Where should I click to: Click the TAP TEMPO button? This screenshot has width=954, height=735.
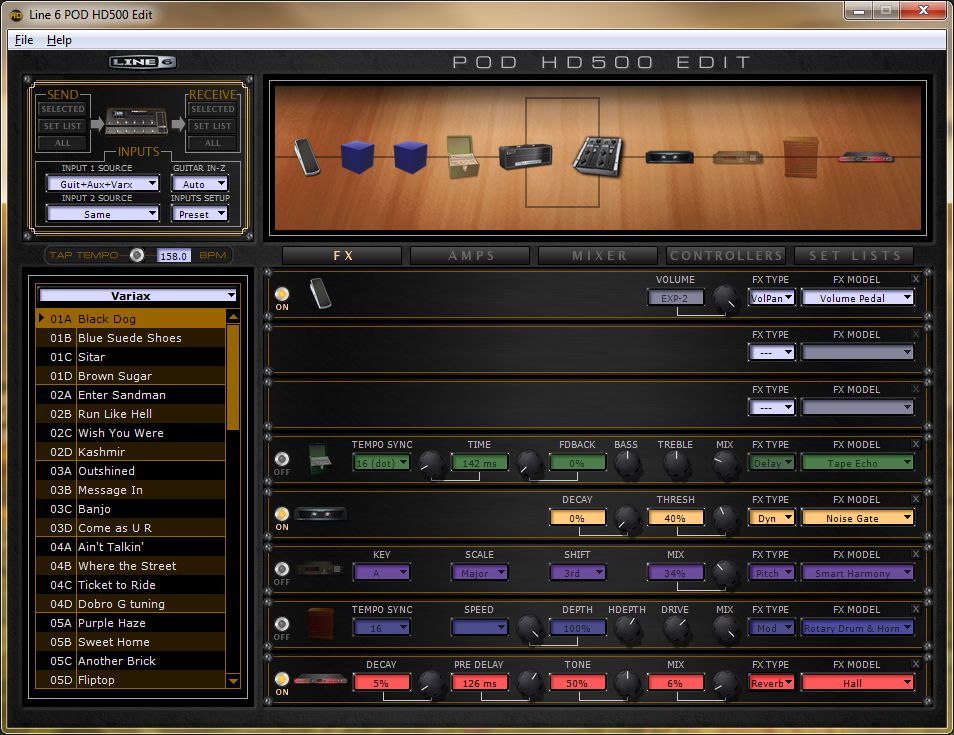[x=137, y=255]
